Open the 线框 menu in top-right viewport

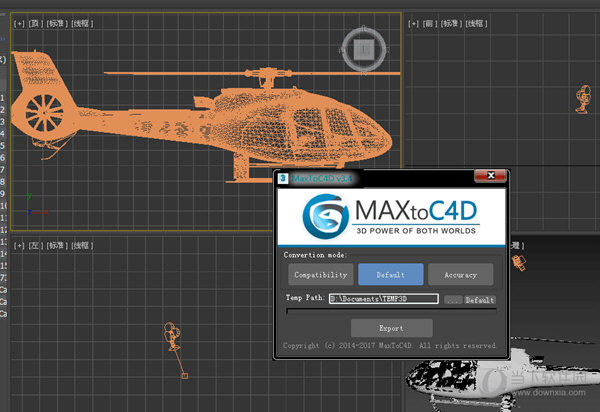point(476,23)
